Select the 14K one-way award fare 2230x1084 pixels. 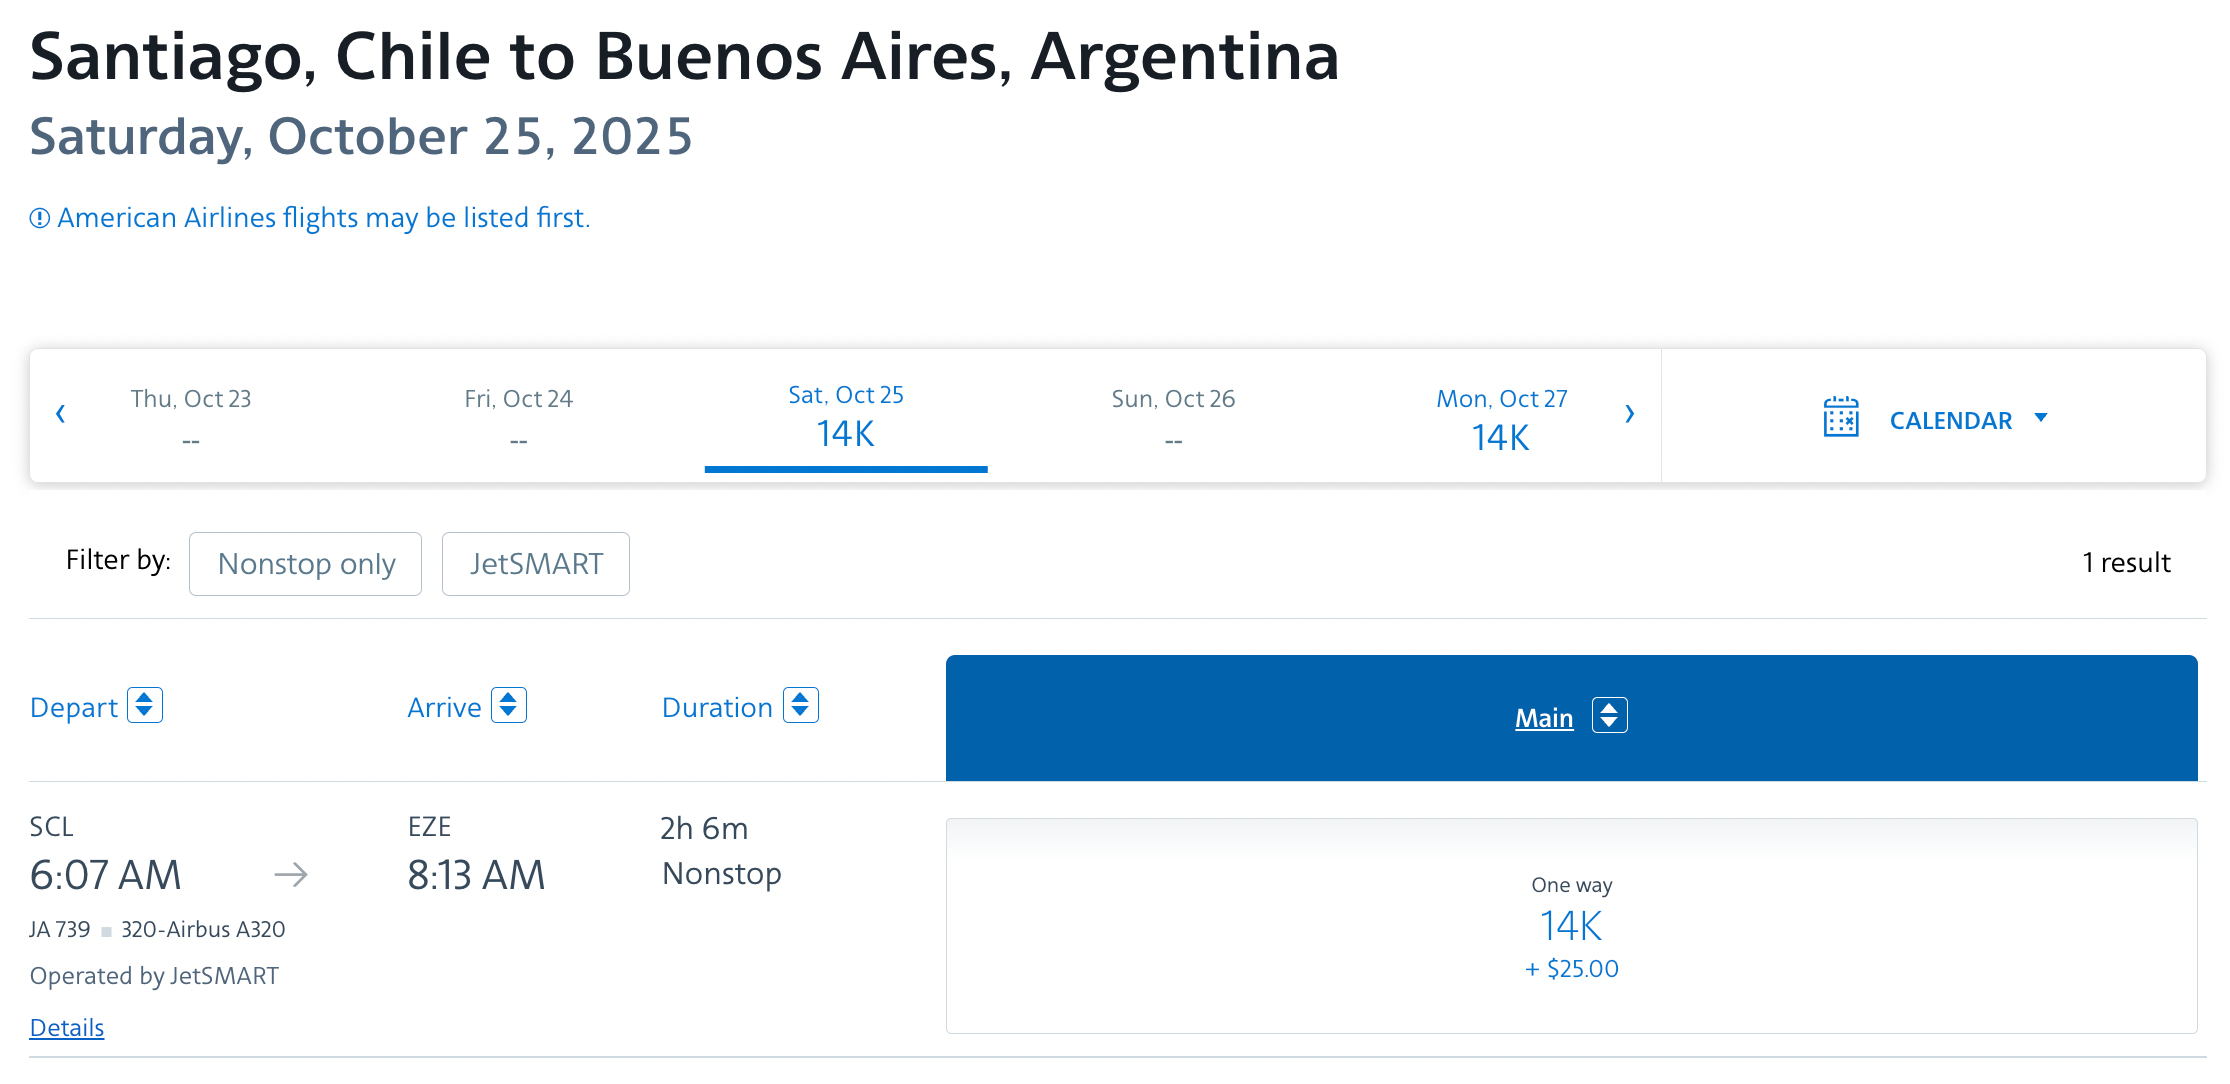coord(1571,926)
